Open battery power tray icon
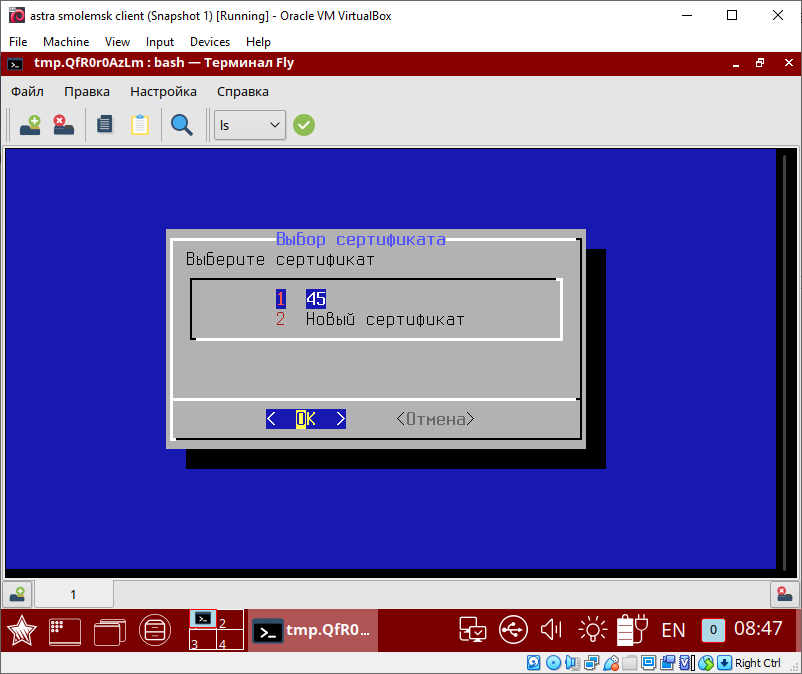Screen dimensions: 802x674 pos(632,630)
